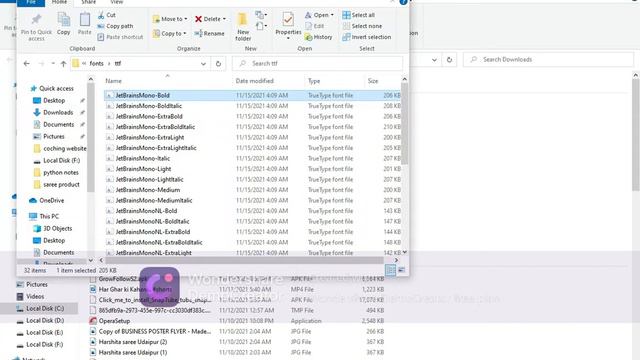Switch to details view icon

[x=390, y=270]
